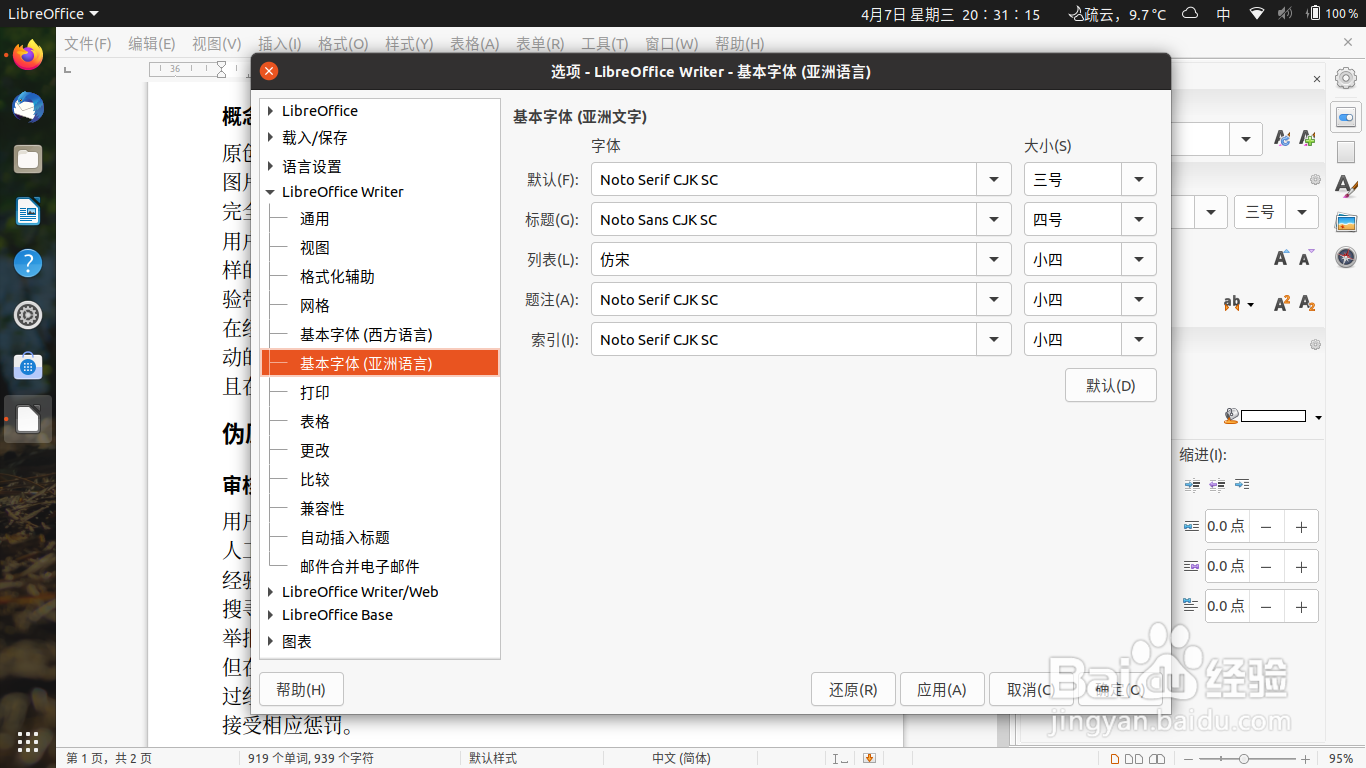Show Applications grid in the dock
Viewport: 1366px width, 768px height.
28,741
